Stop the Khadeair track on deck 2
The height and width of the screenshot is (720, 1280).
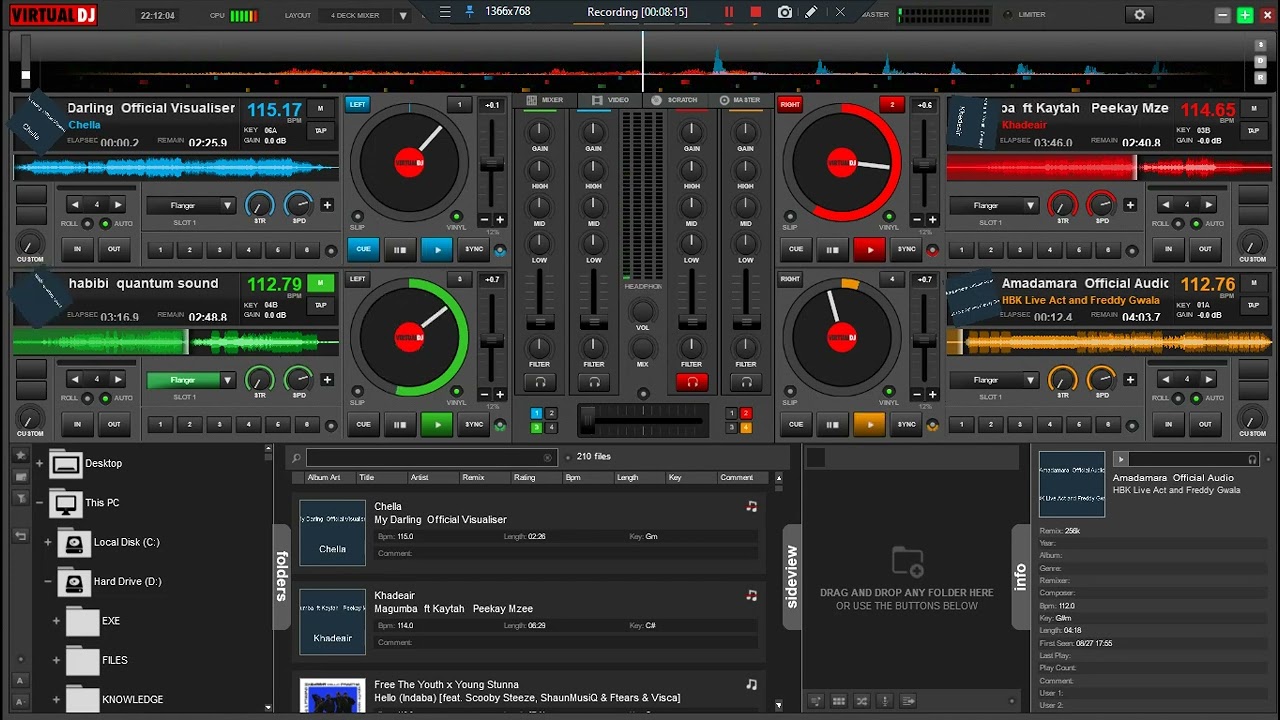pos(832,249)
